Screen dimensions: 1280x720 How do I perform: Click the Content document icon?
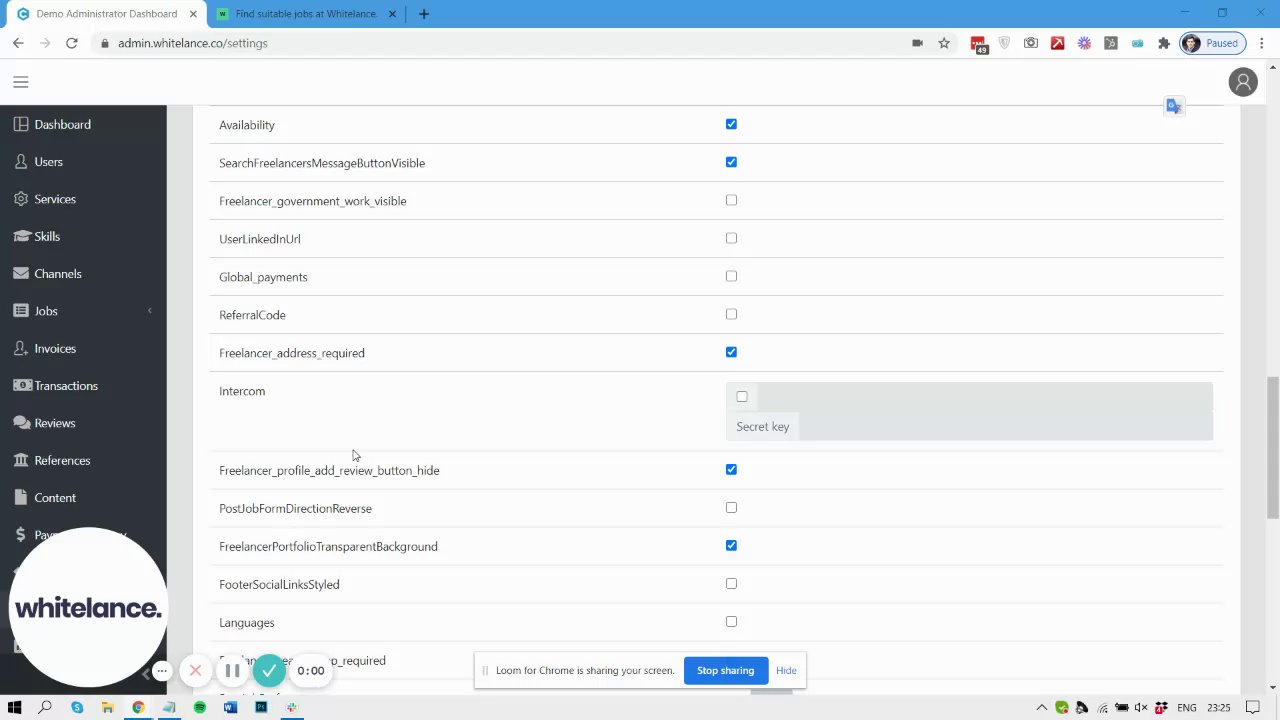(21, 497)
